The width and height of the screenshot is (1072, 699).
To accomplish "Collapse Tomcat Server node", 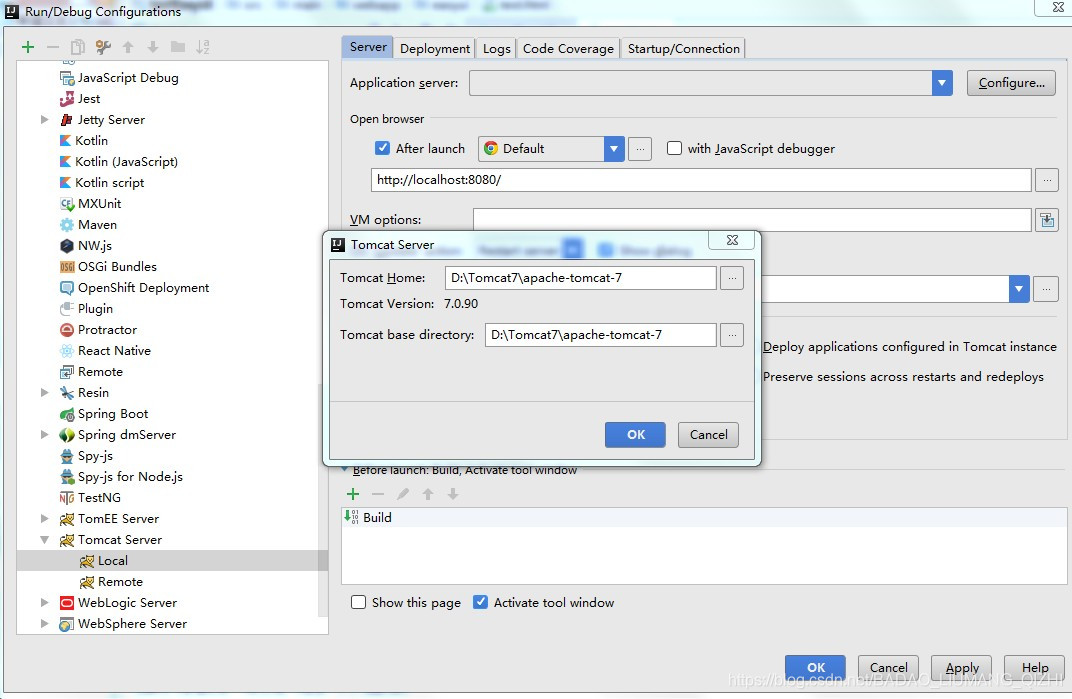I will tap(44, 540).
